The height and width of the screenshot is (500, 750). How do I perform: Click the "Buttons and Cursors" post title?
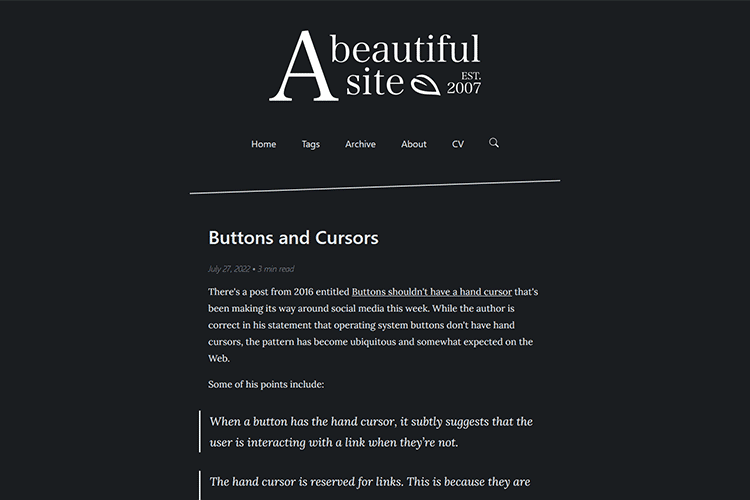coord(293,238)
